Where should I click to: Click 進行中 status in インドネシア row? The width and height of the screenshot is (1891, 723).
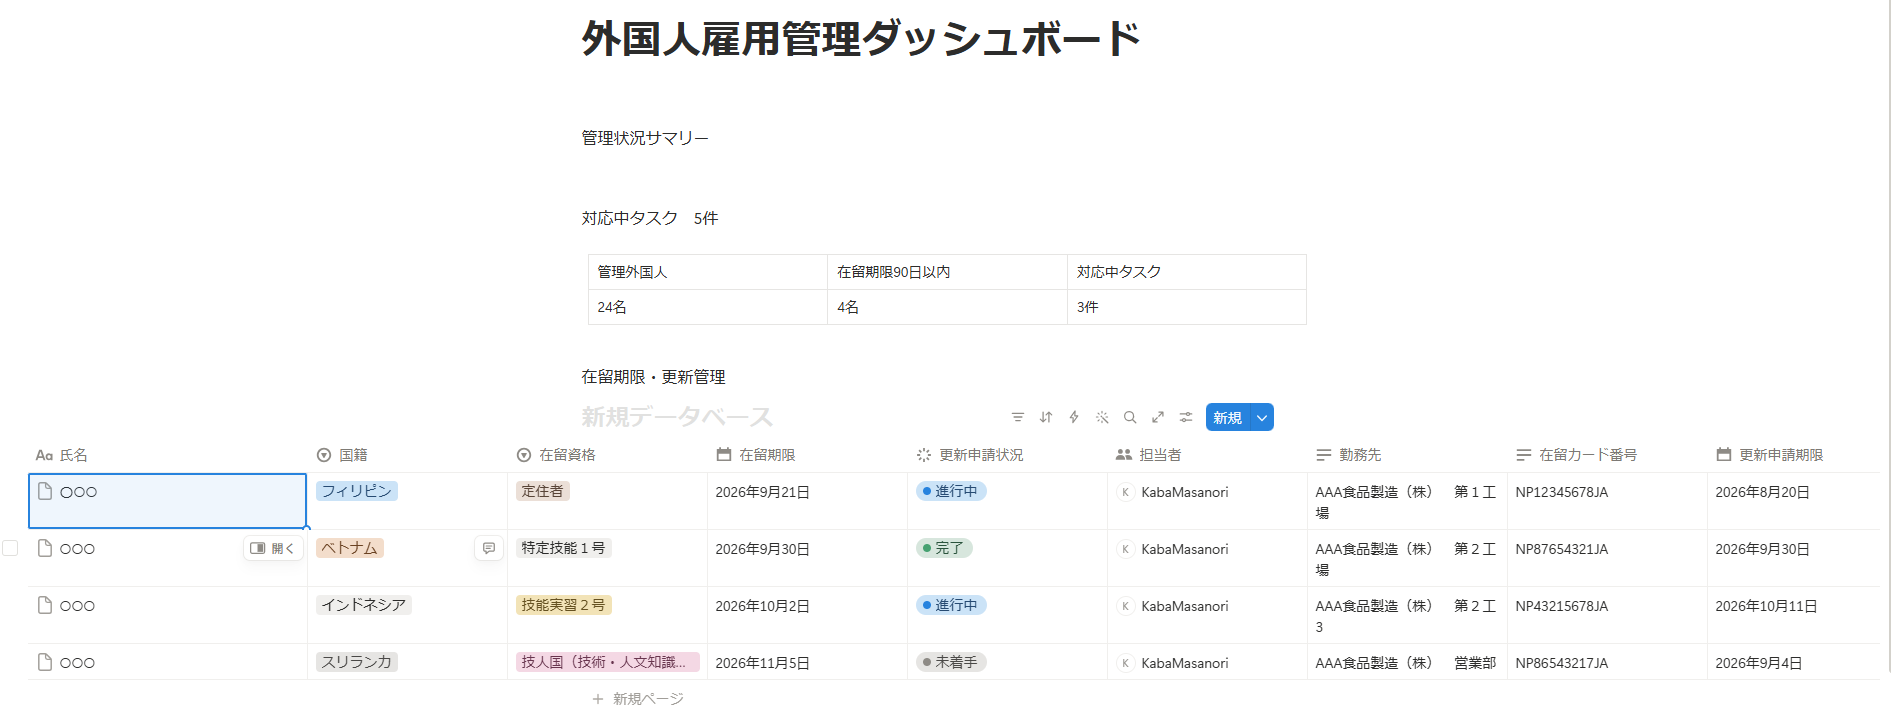[951, 605]
